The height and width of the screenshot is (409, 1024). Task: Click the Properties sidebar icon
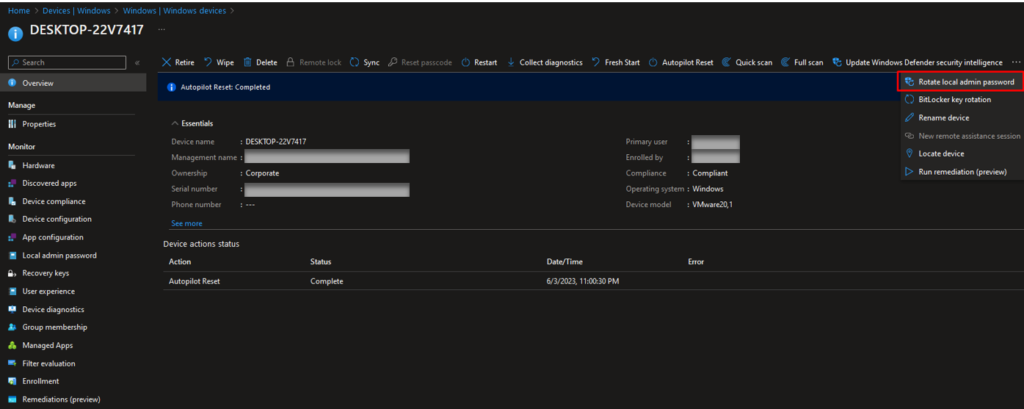(x=12, y=124)
